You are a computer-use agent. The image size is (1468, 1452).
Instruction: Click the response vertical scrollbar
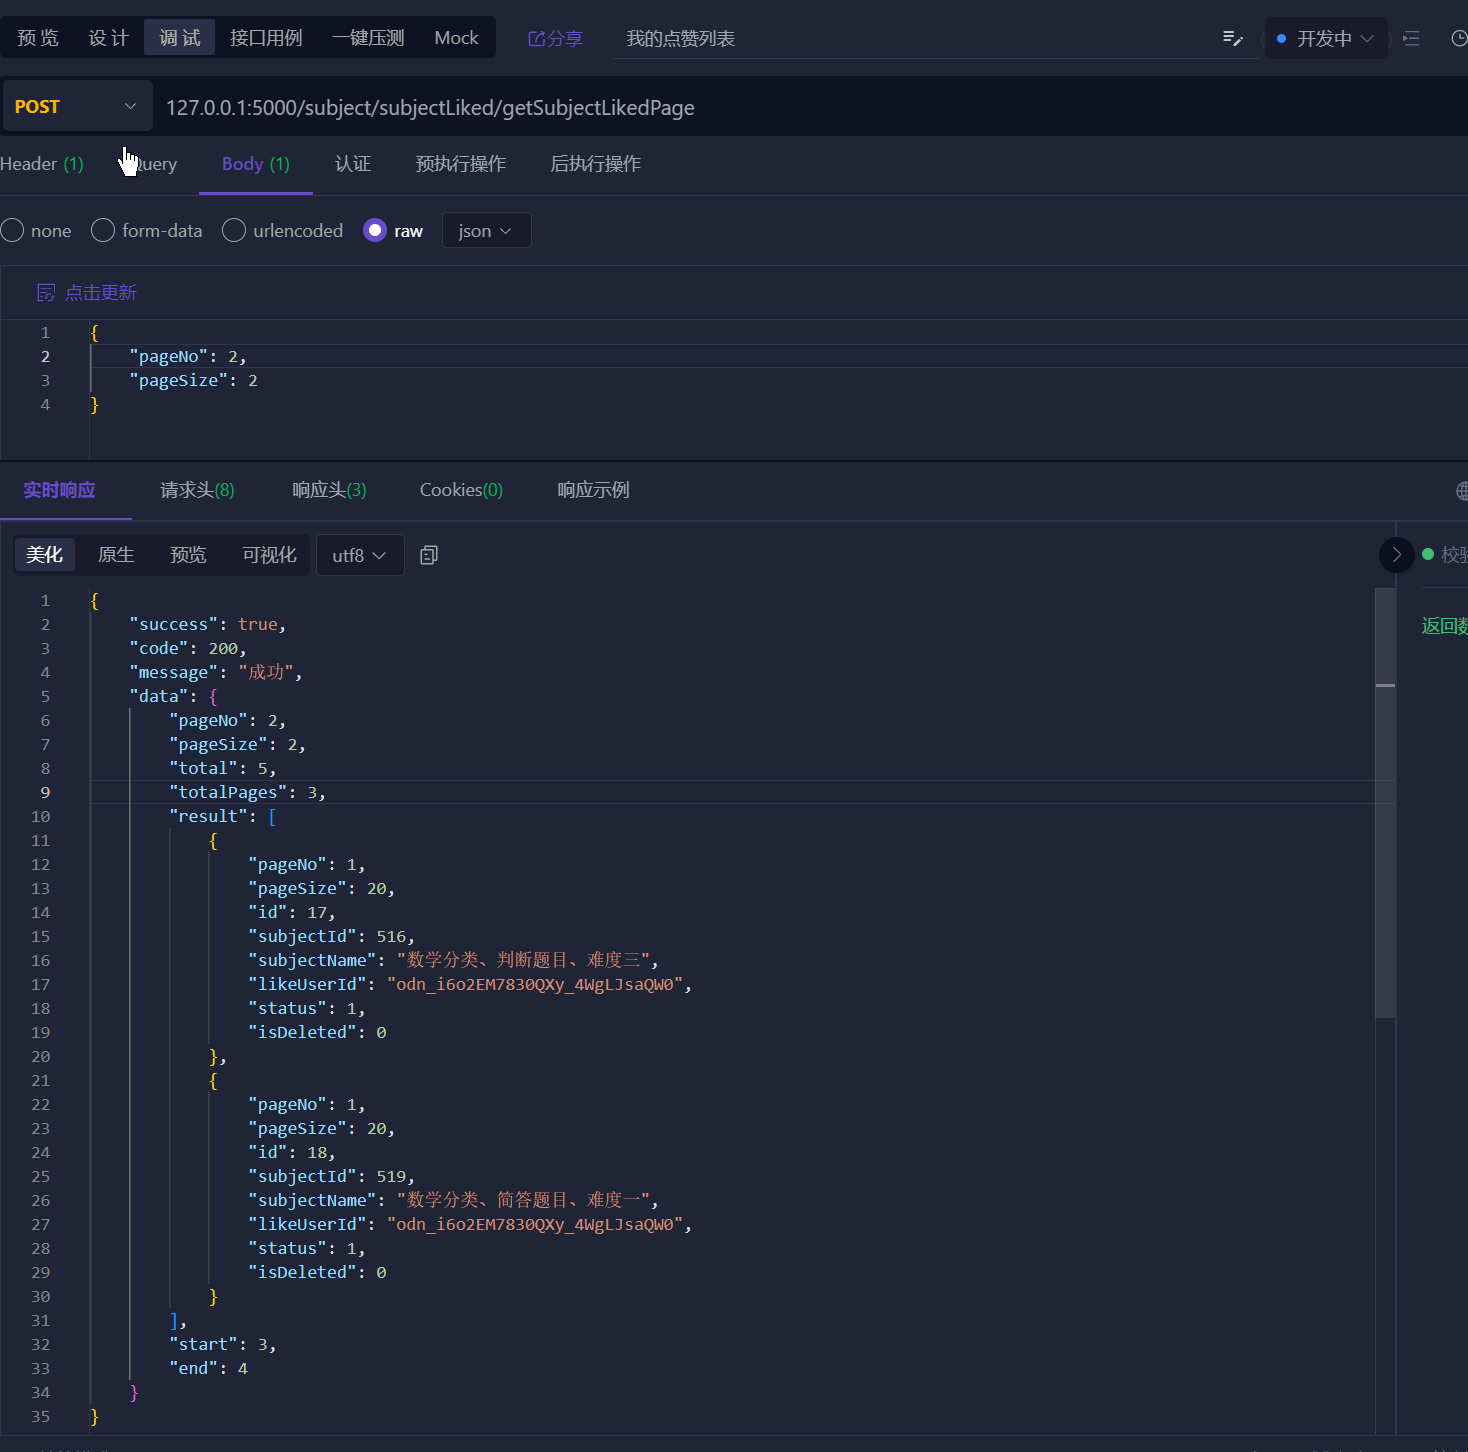click(x=1385, y=803)
